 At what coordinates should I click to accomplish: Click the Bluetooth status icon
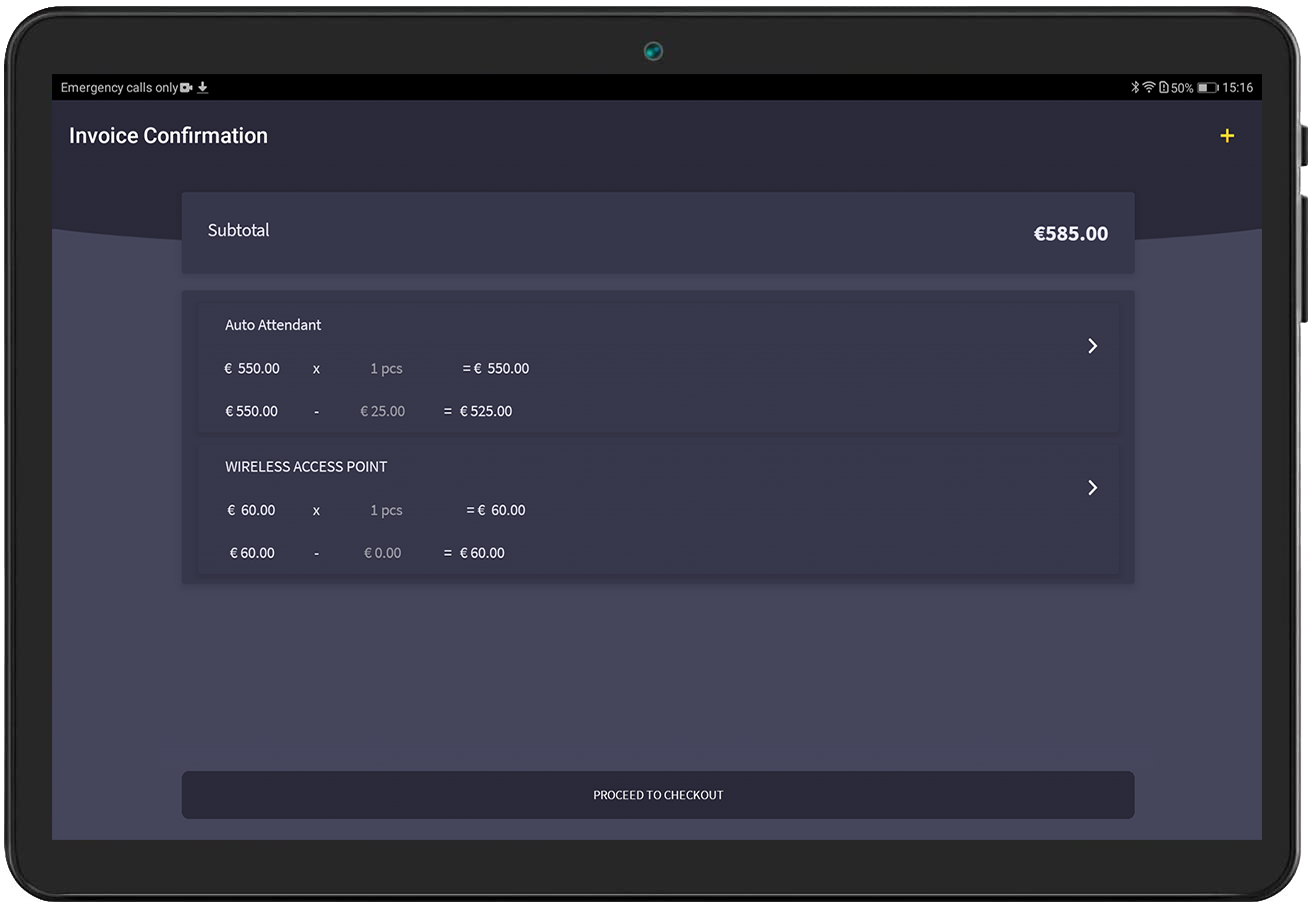[x=1135, y=88]
